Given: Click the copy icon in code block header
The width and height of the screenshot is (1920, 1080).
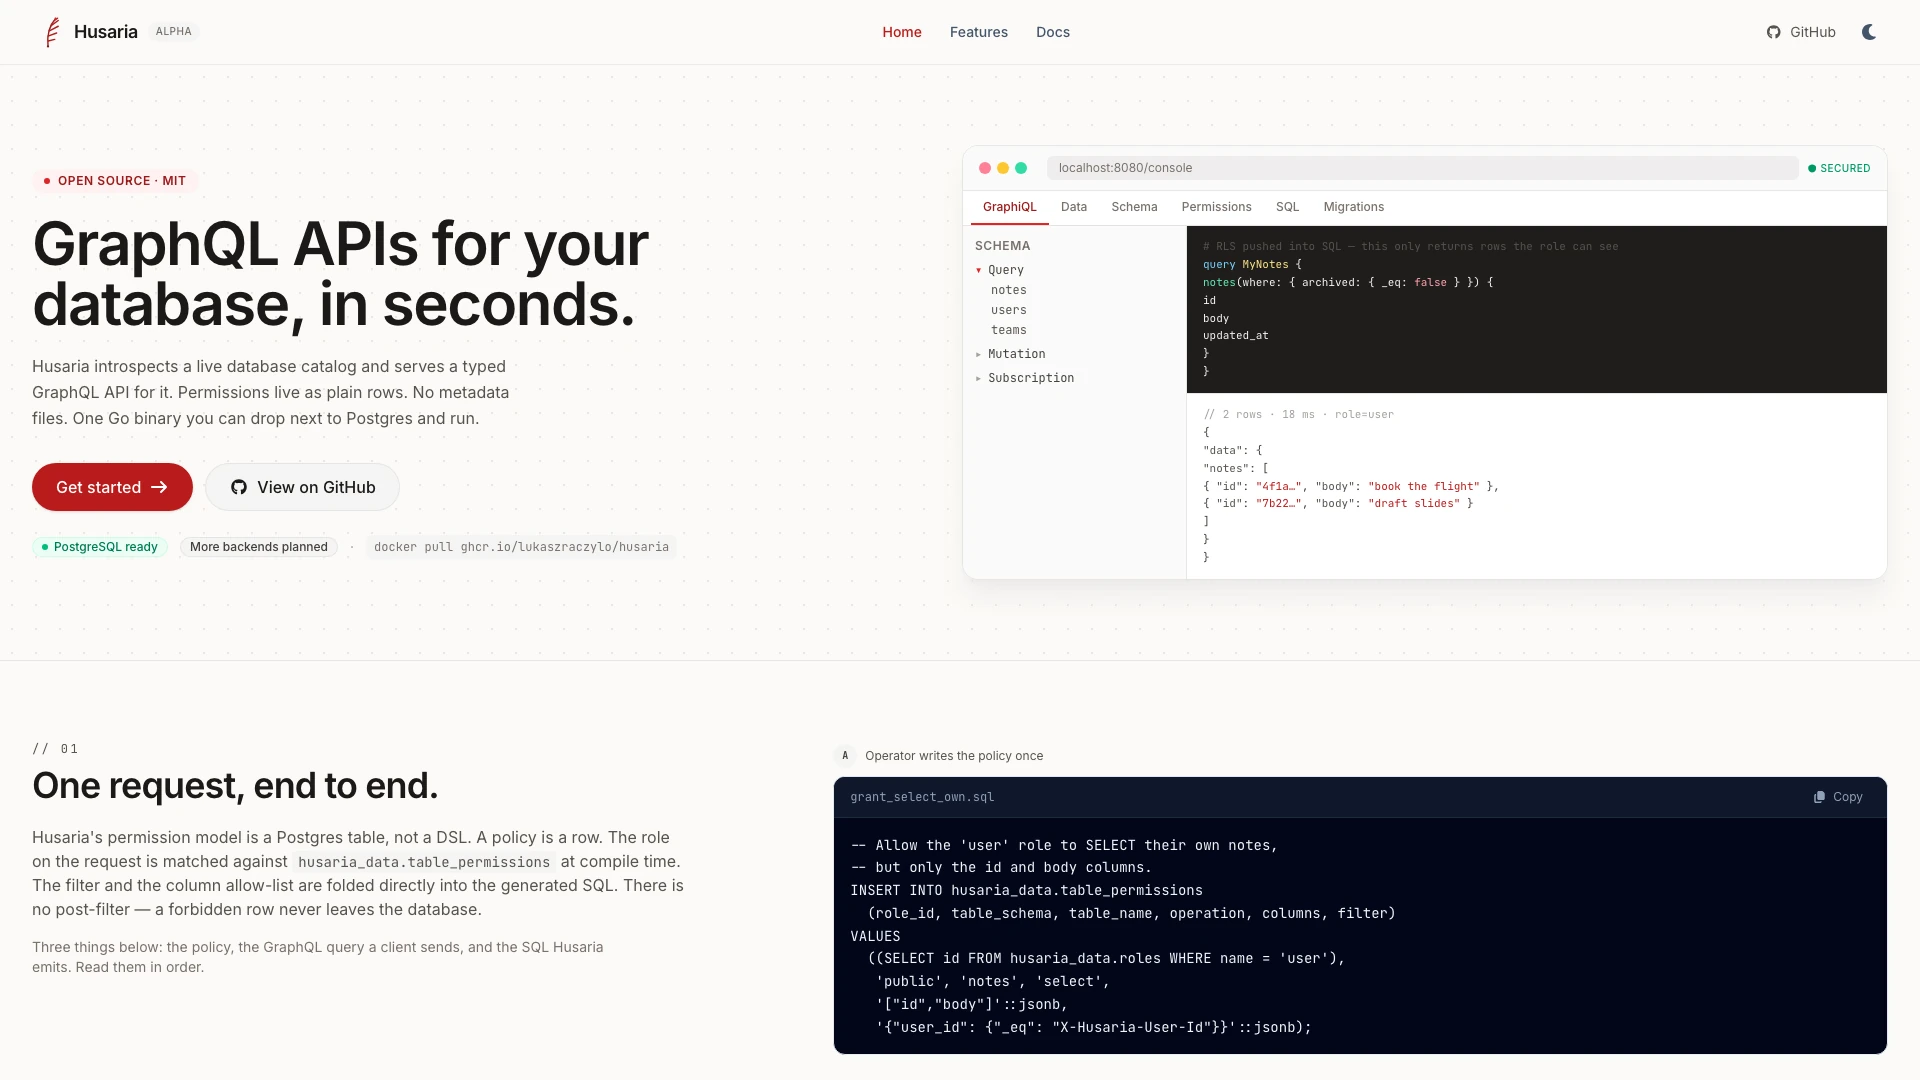Looking at the screenshot, I should 1820,797.
